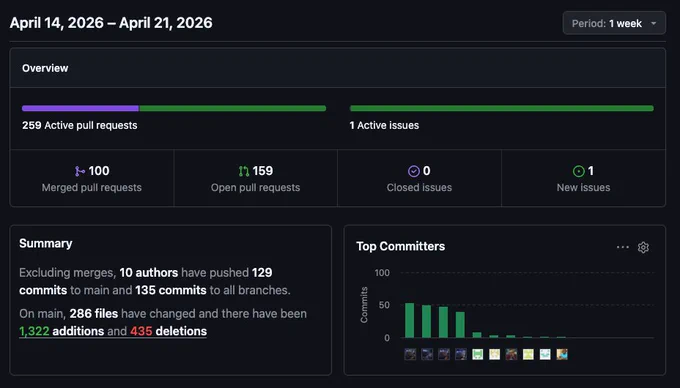Click the 10 authors text in the summary
This screenshot has height=388, width=680.
(149, 273)
